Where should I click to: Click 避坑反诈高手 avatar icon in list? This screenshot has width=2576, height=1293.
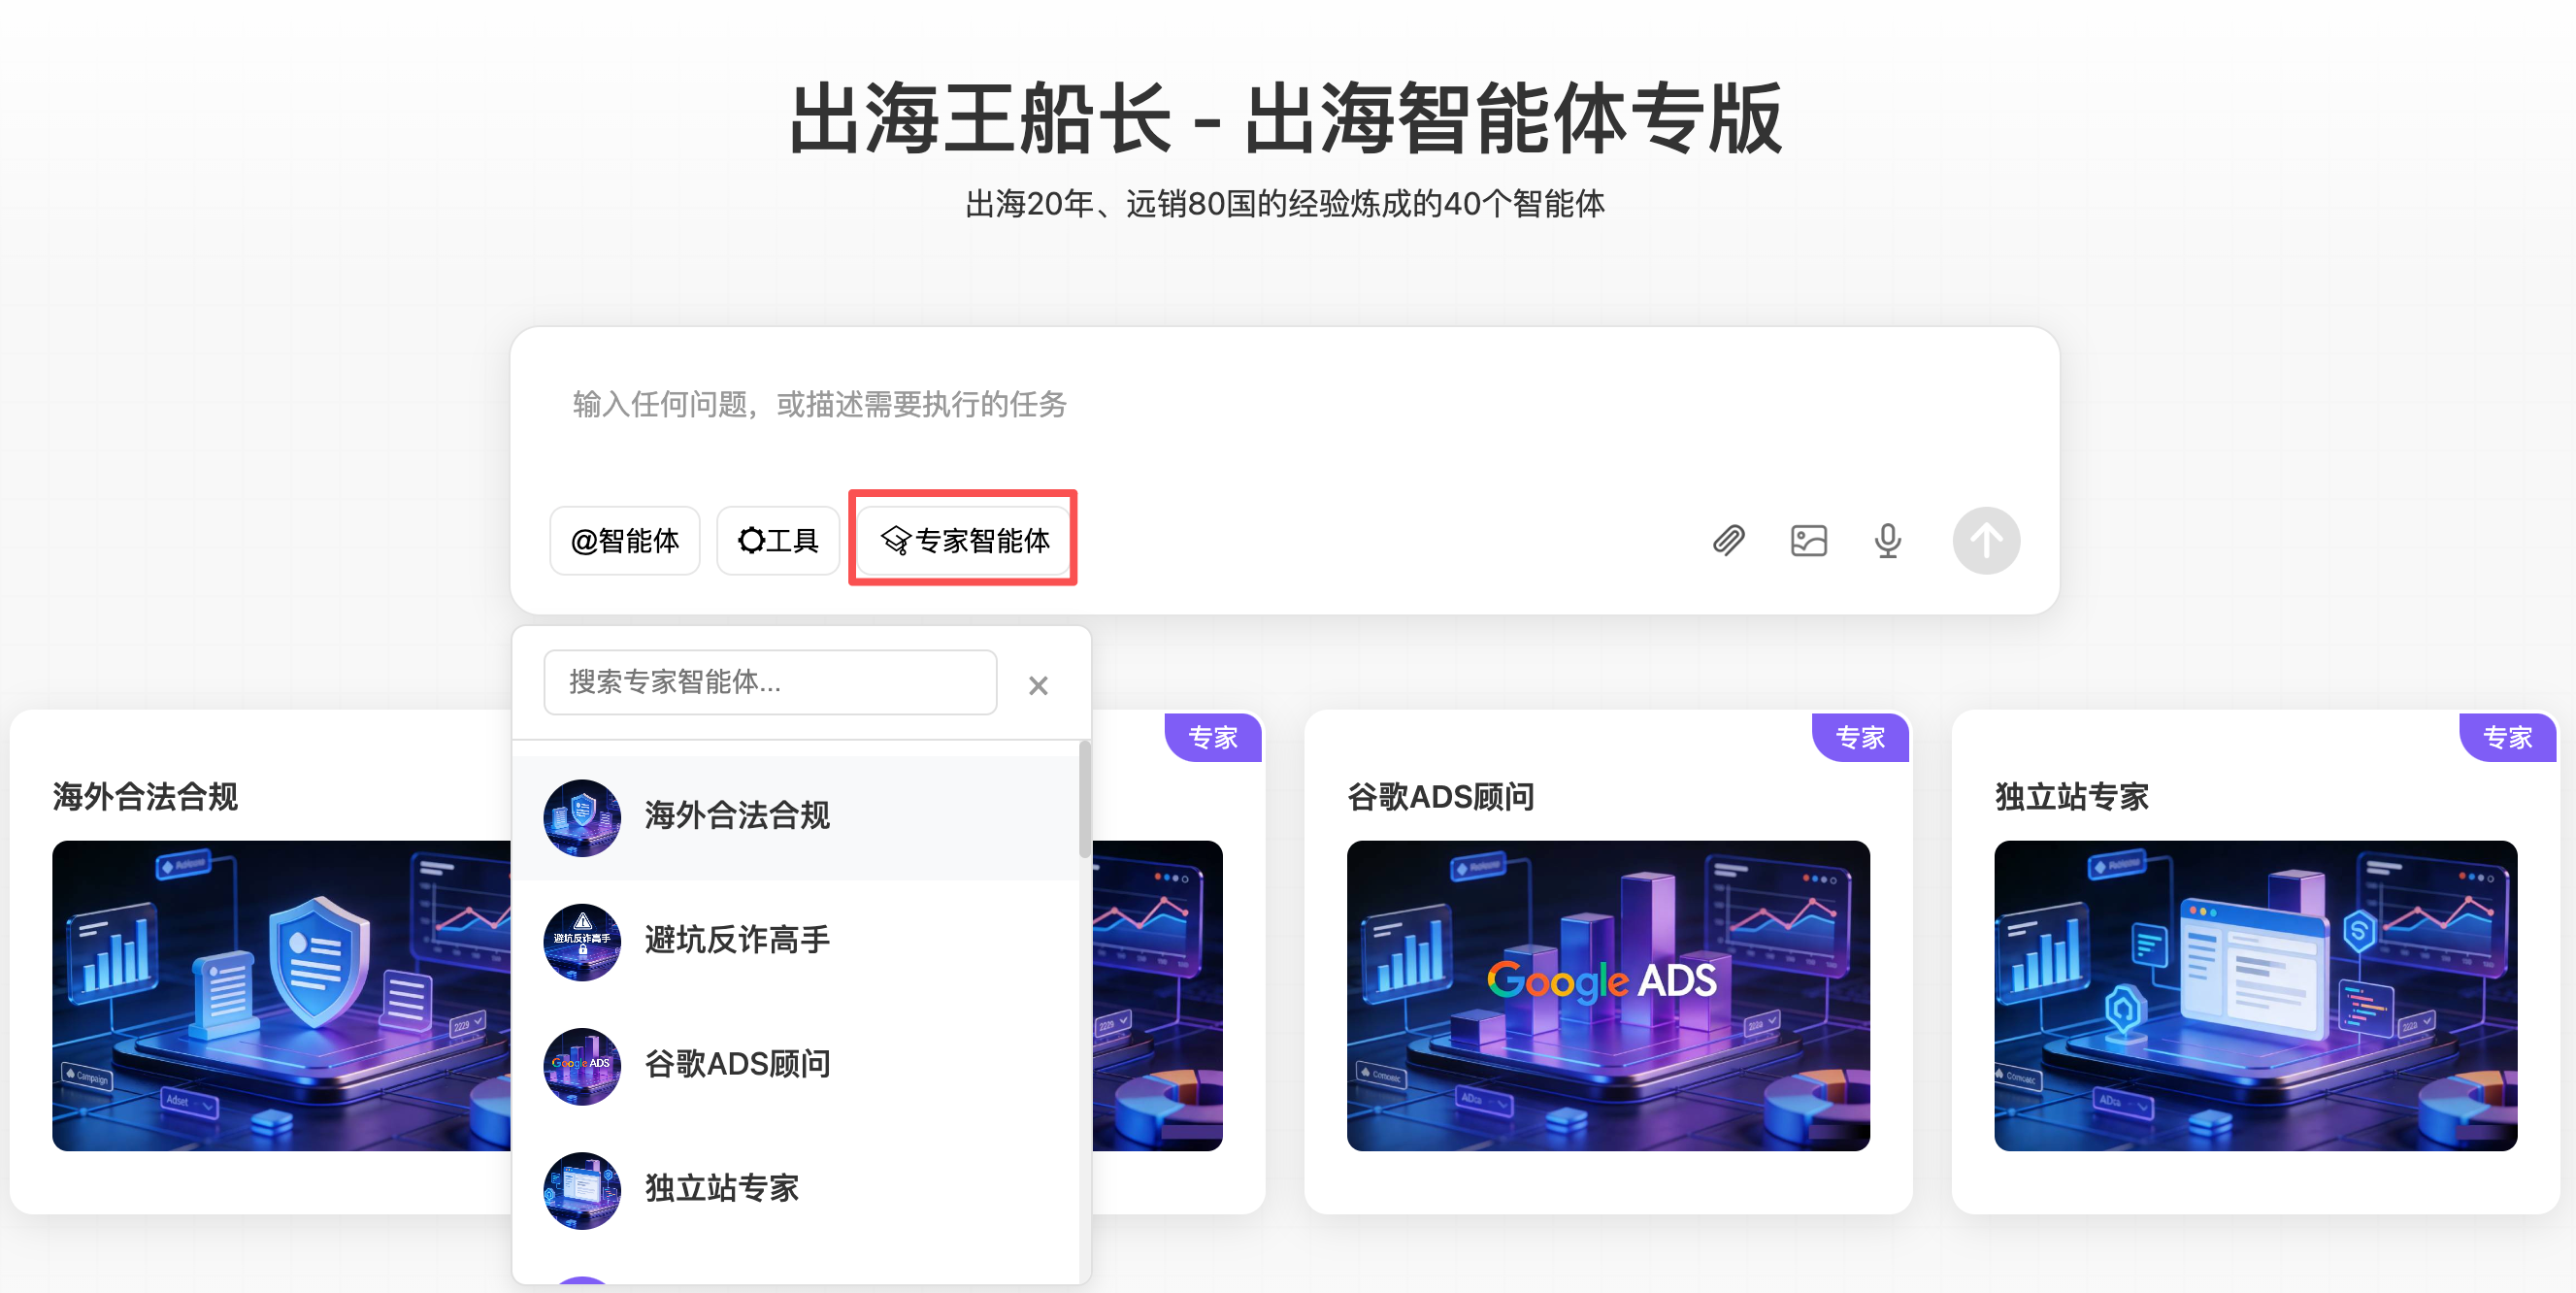coord(582,941)
